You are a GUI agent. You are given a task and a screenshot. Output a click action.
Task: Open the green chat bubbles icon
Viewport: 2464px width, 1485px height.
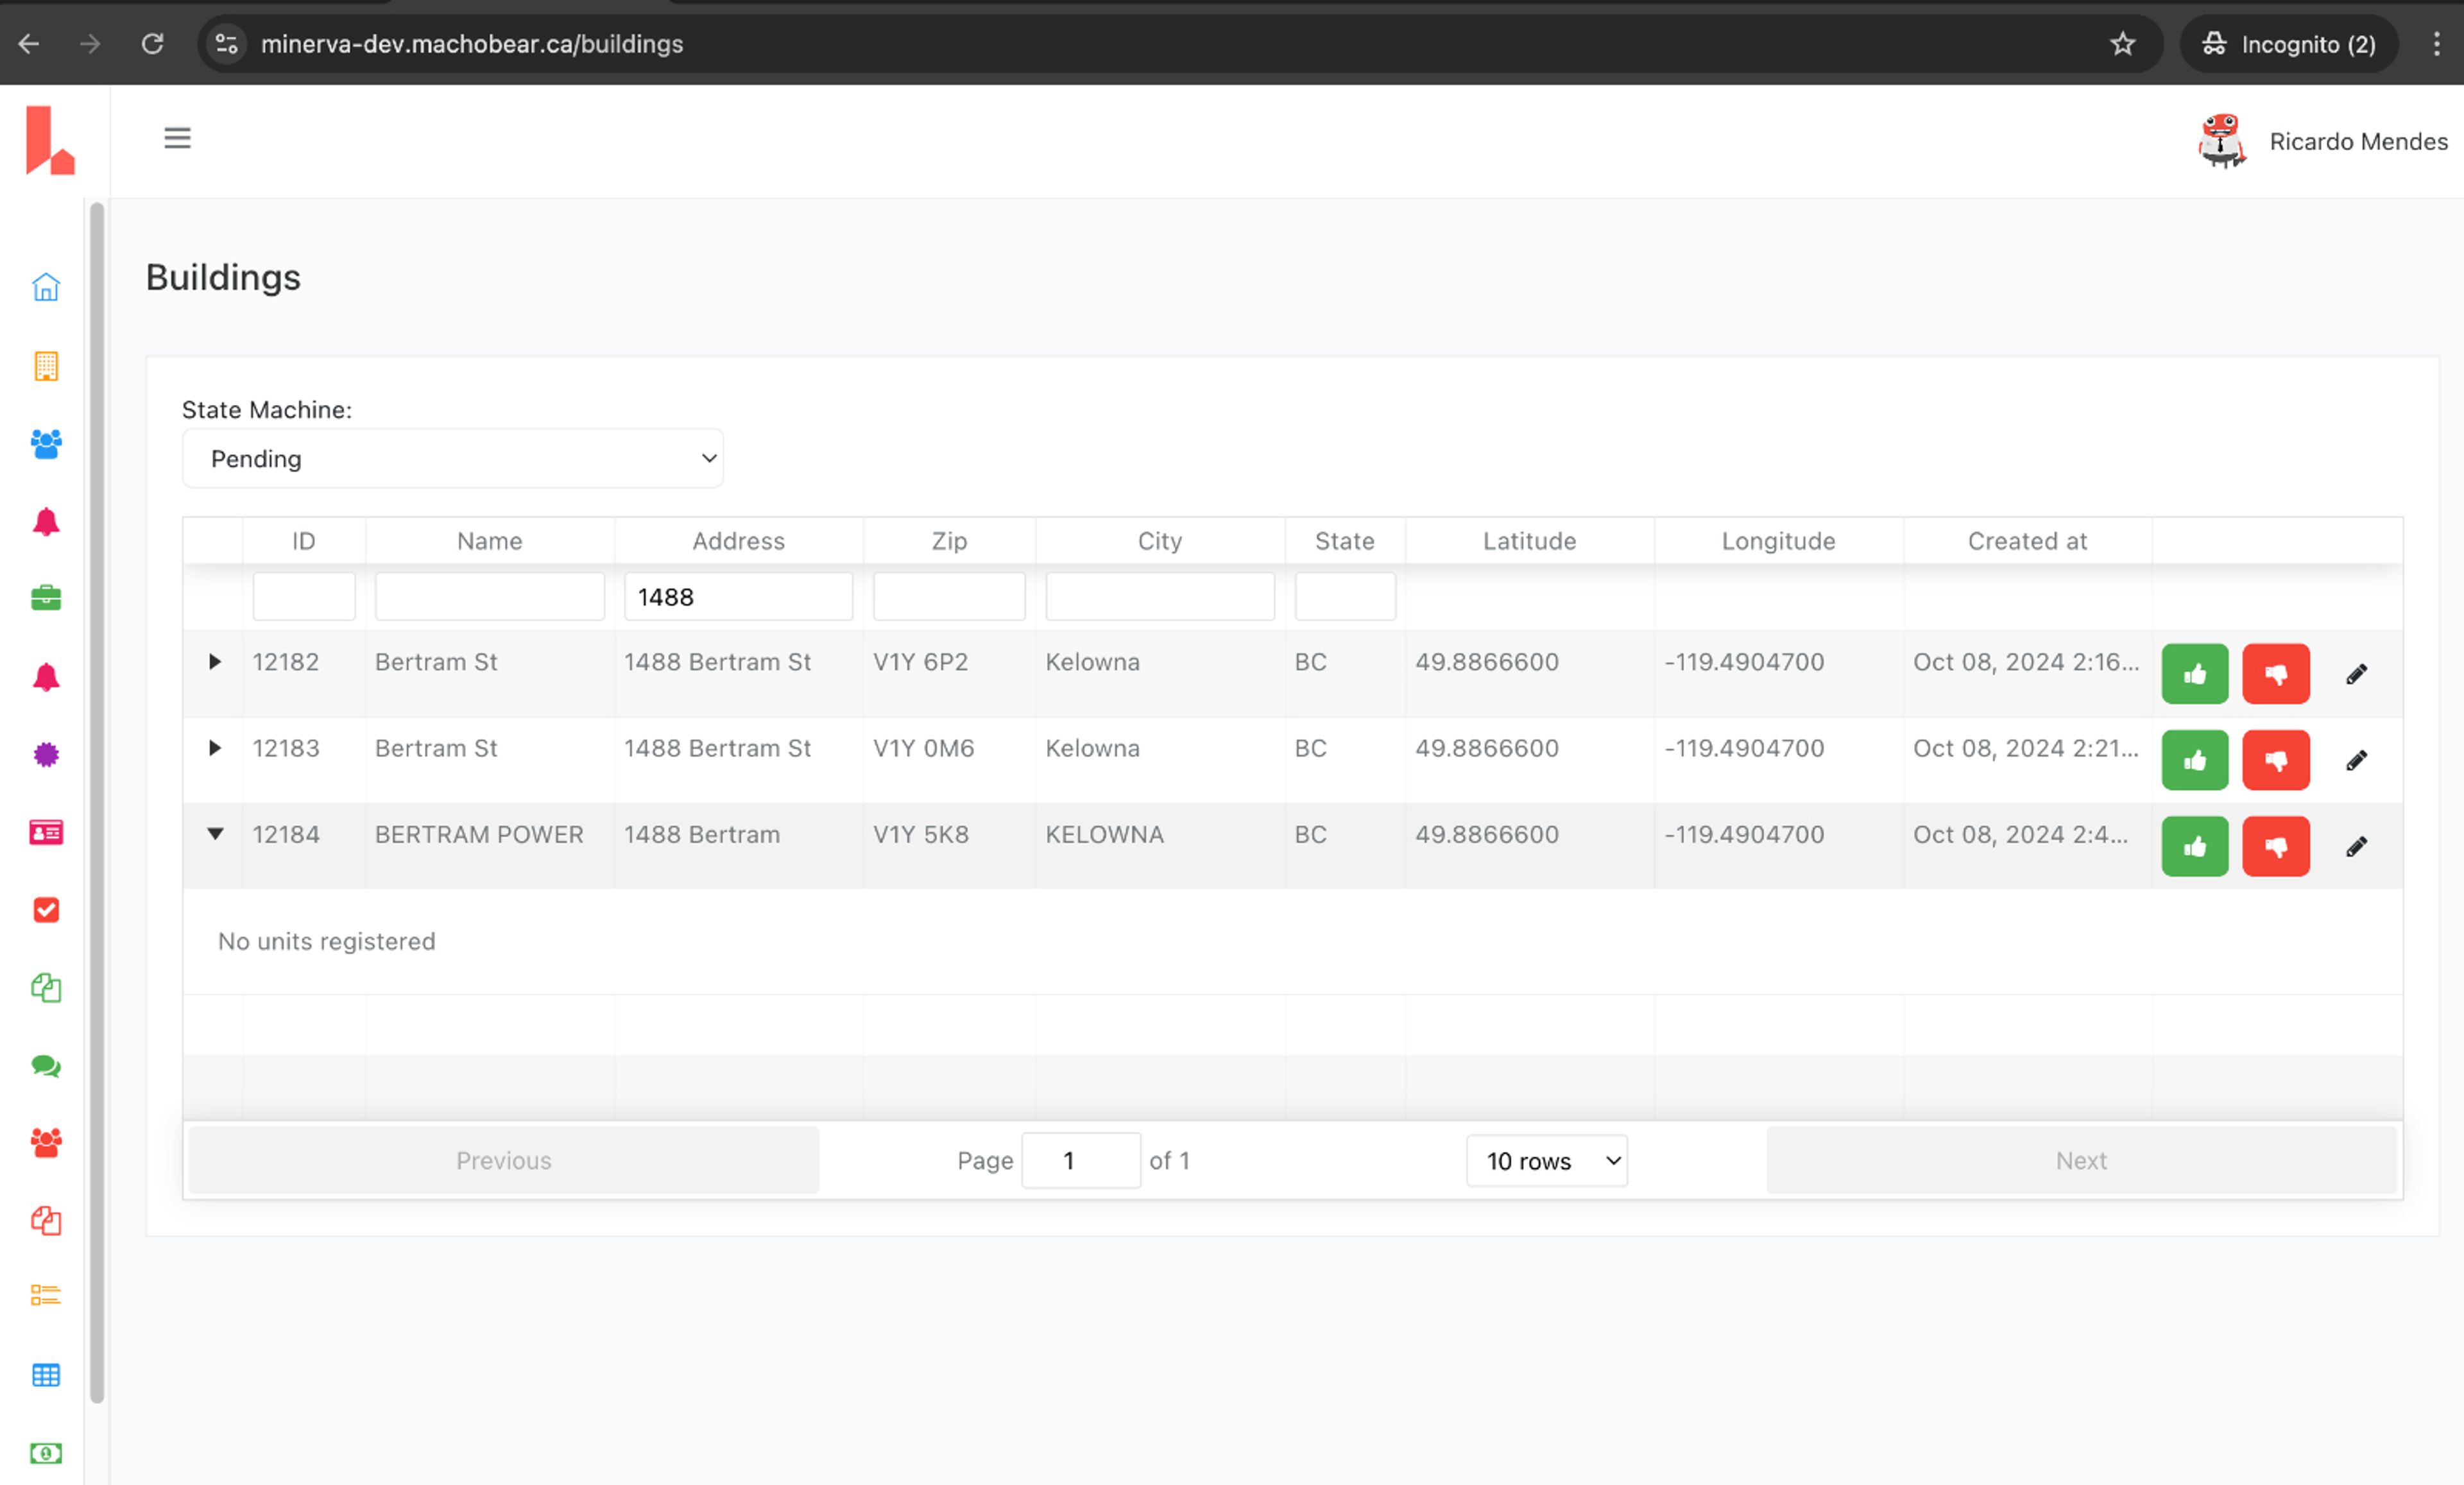[46, 1066]
